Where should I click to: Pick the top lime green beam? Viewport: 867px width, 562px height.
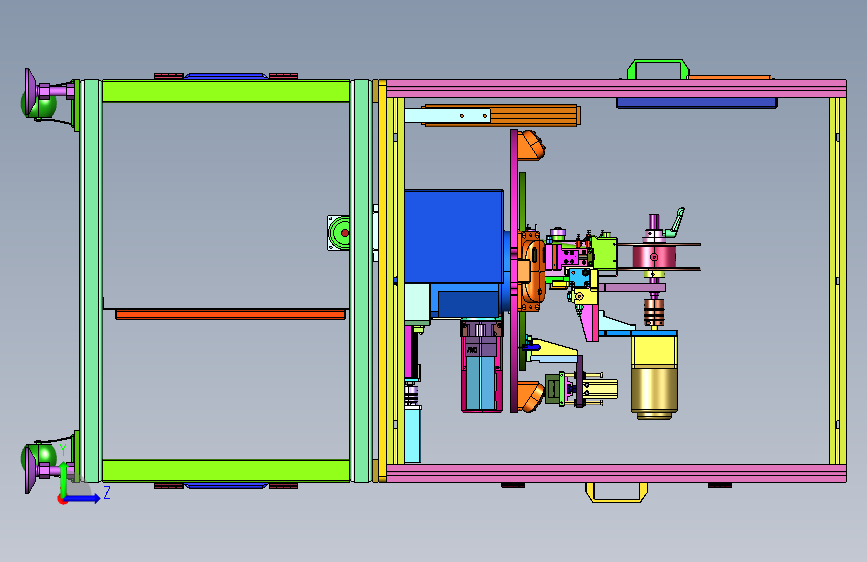[226, 91]
